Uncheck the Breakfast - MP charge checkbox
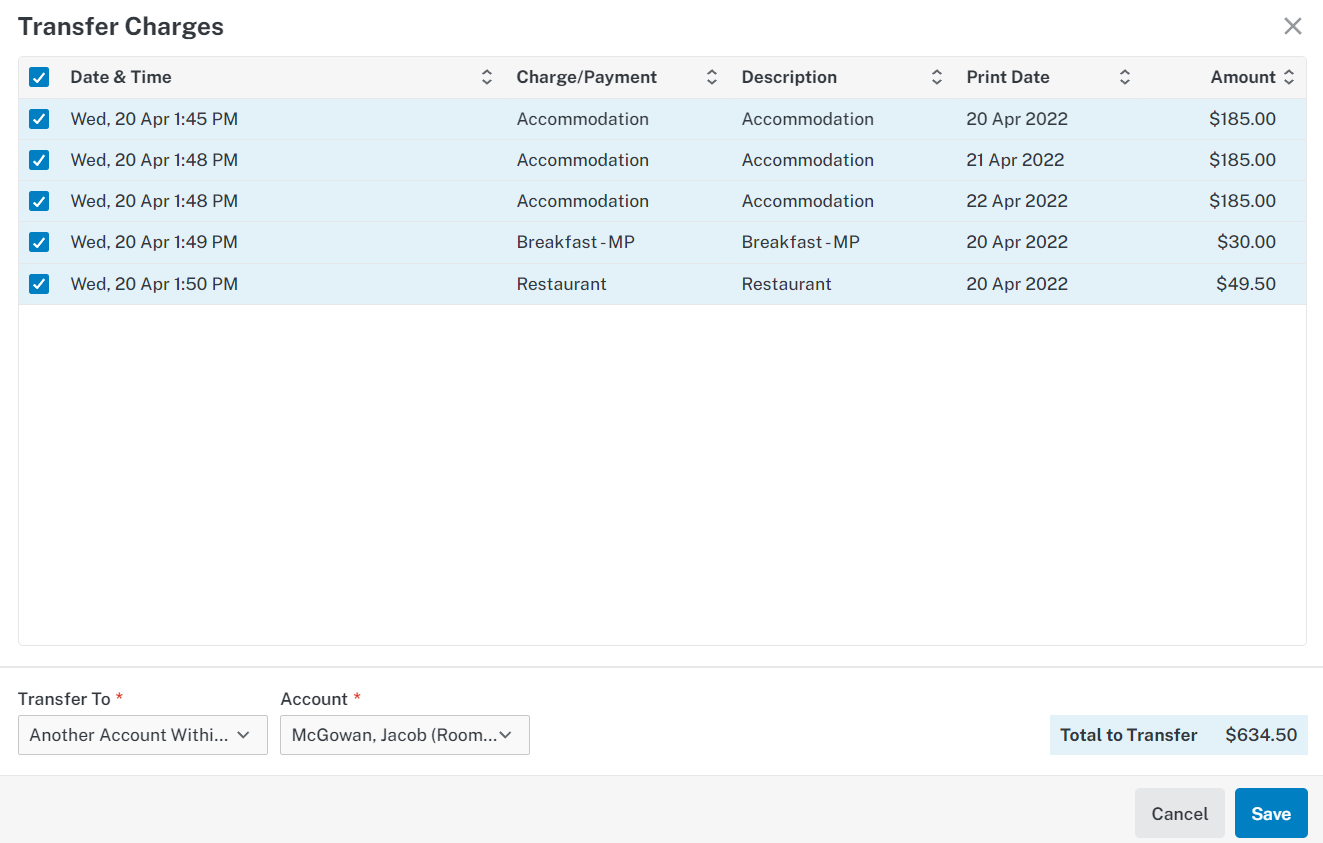Image resolution: width=1323 pixels, height=843 pixels. click(x=39, y=242)
